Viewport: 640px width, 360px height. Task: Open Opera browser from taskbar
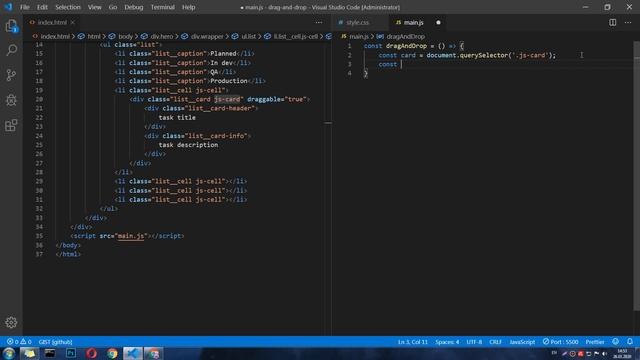tap(91, 353)
